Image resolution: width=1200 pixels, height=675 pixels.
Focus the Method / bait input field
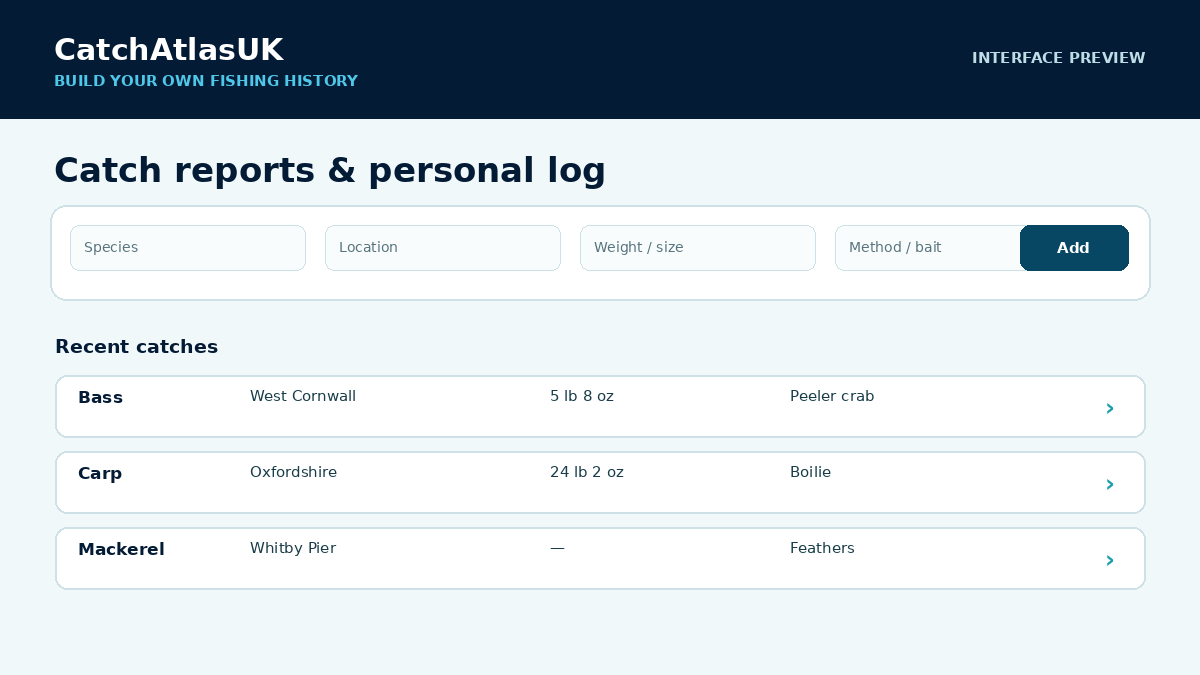(928, 248)
